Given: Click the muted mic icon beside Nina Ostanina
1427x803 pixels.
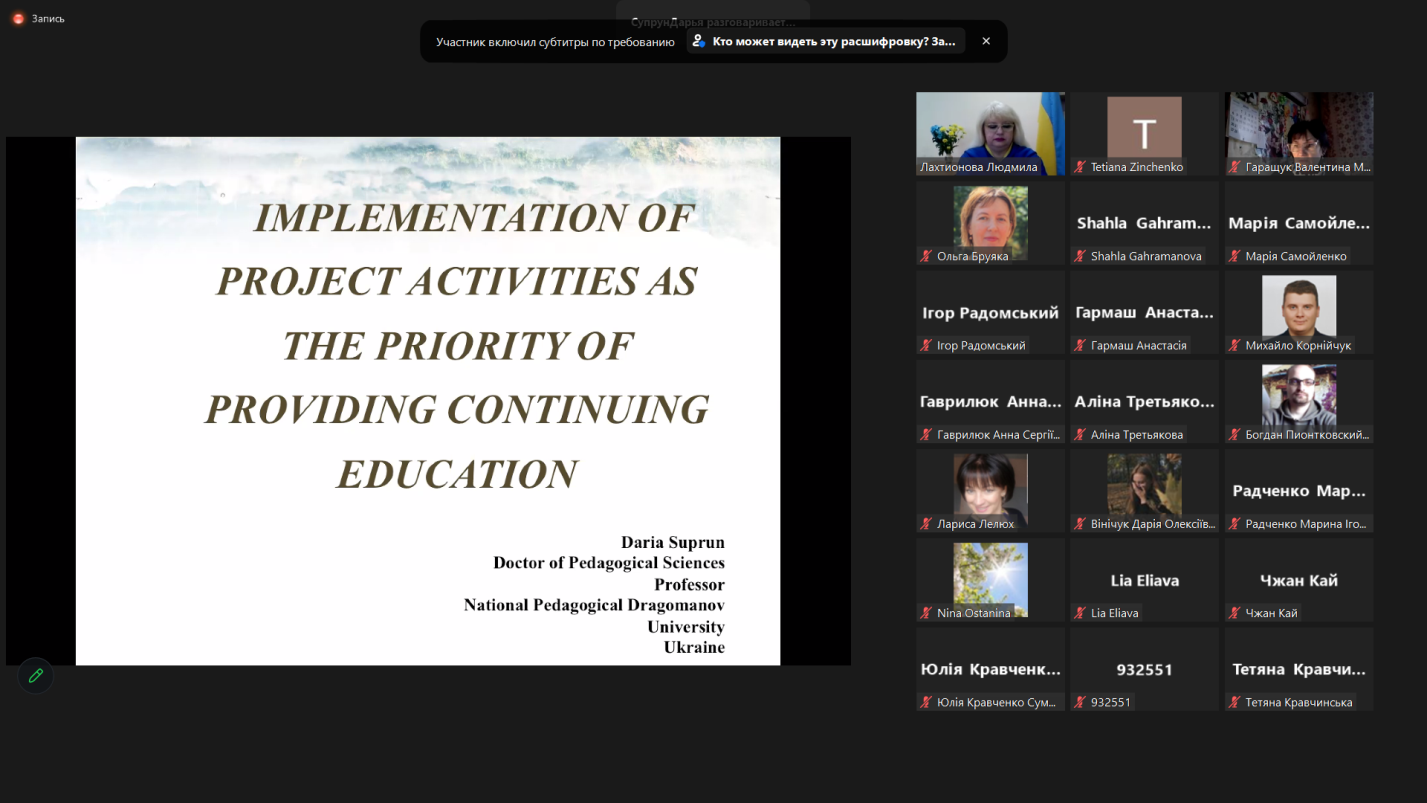Looking at the screenshot, I should tap(926, 614).
